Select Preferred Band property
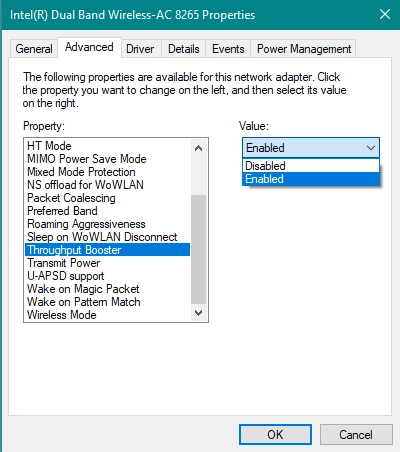 (107, 211)
